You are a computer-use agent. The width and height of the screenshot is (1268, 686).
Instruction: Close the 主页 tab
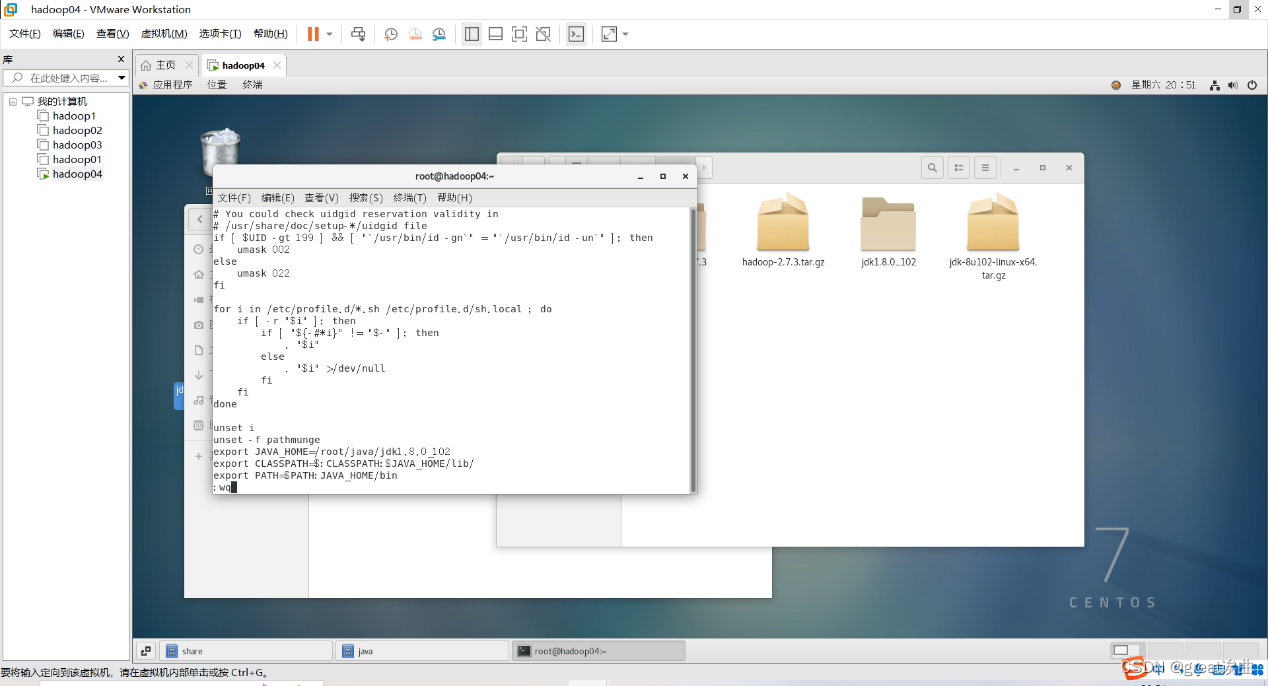click(x=189, y=65)
